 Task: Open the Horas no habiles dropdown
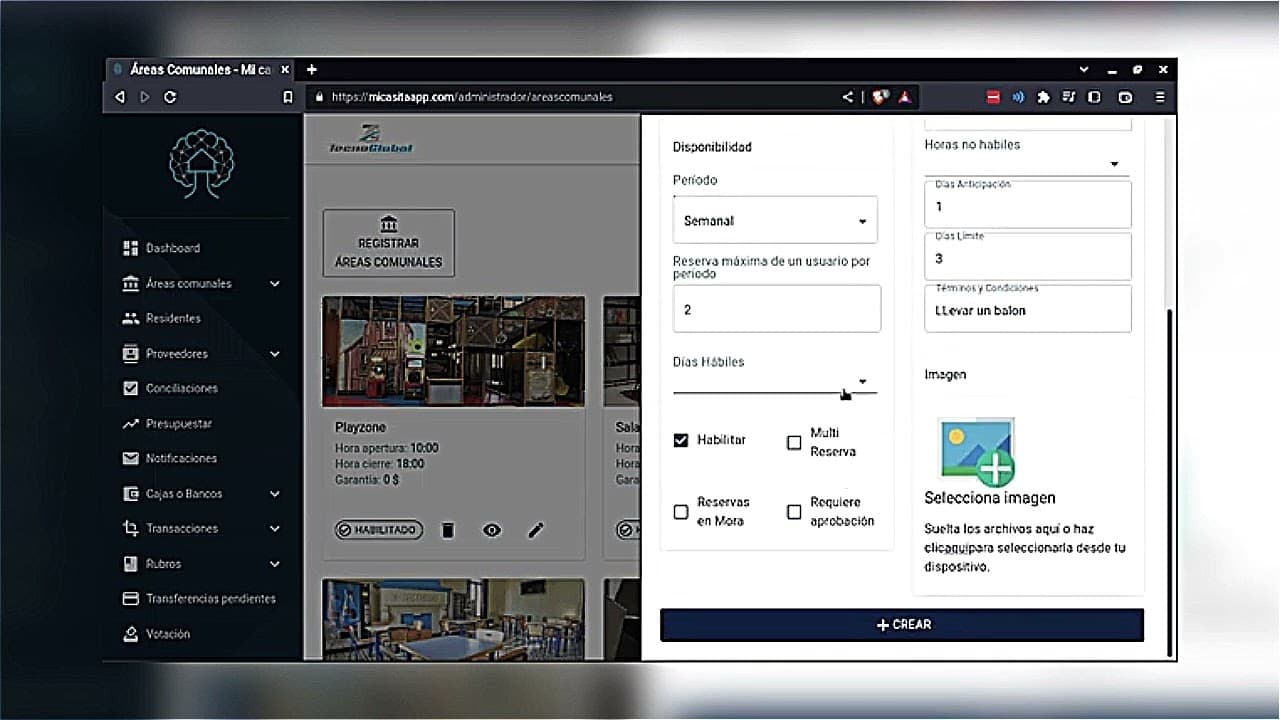point(1028,164)
